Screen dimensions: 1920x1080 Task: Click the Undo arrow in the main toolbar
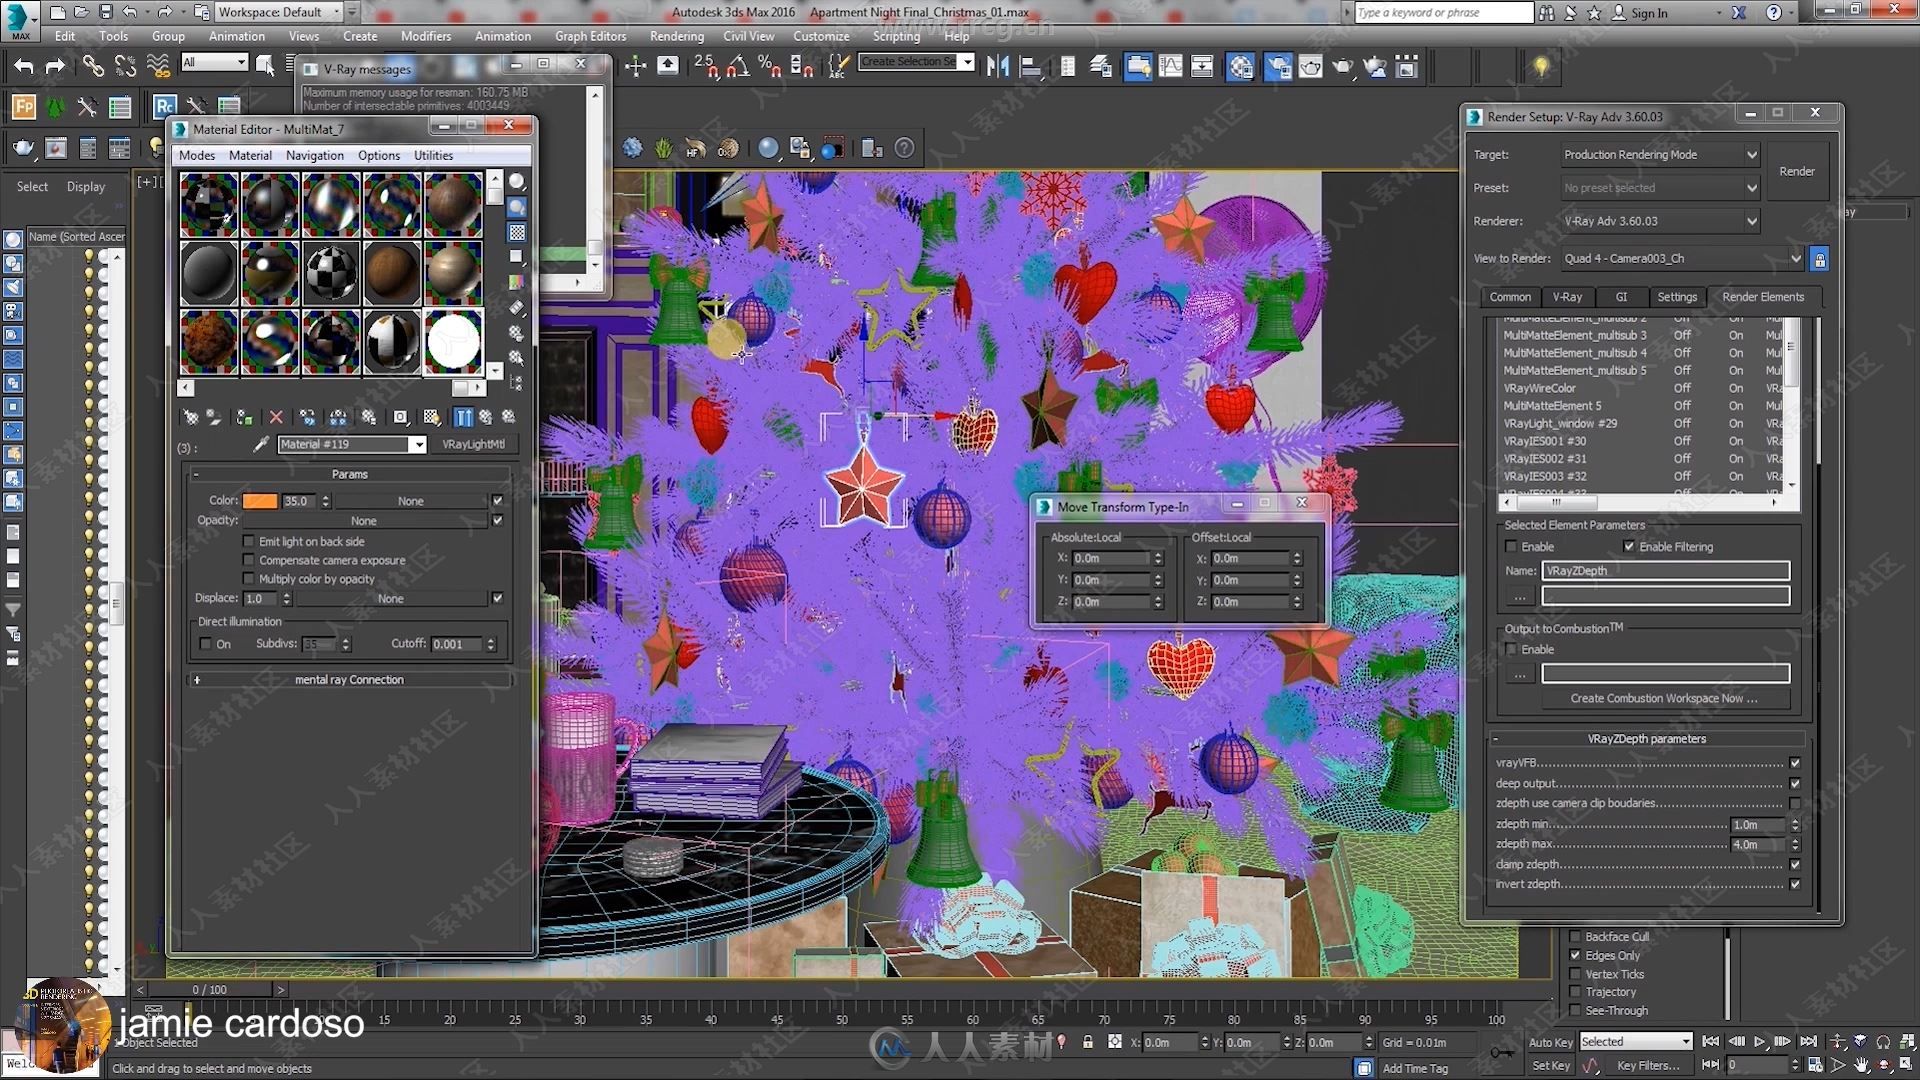[24, 66]
